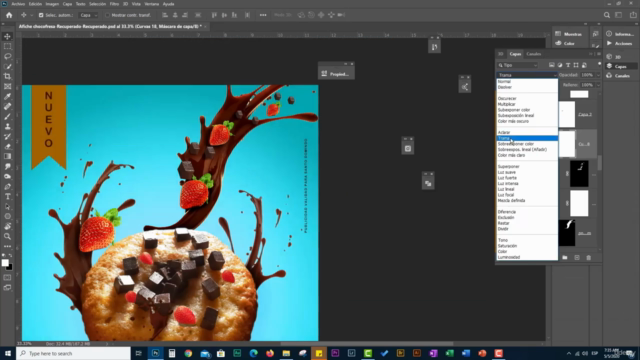Viewport: 640px width, 360px height.
Task: Toggle Mostrar contr. transf. checkbox
Action: coord(107,15)
